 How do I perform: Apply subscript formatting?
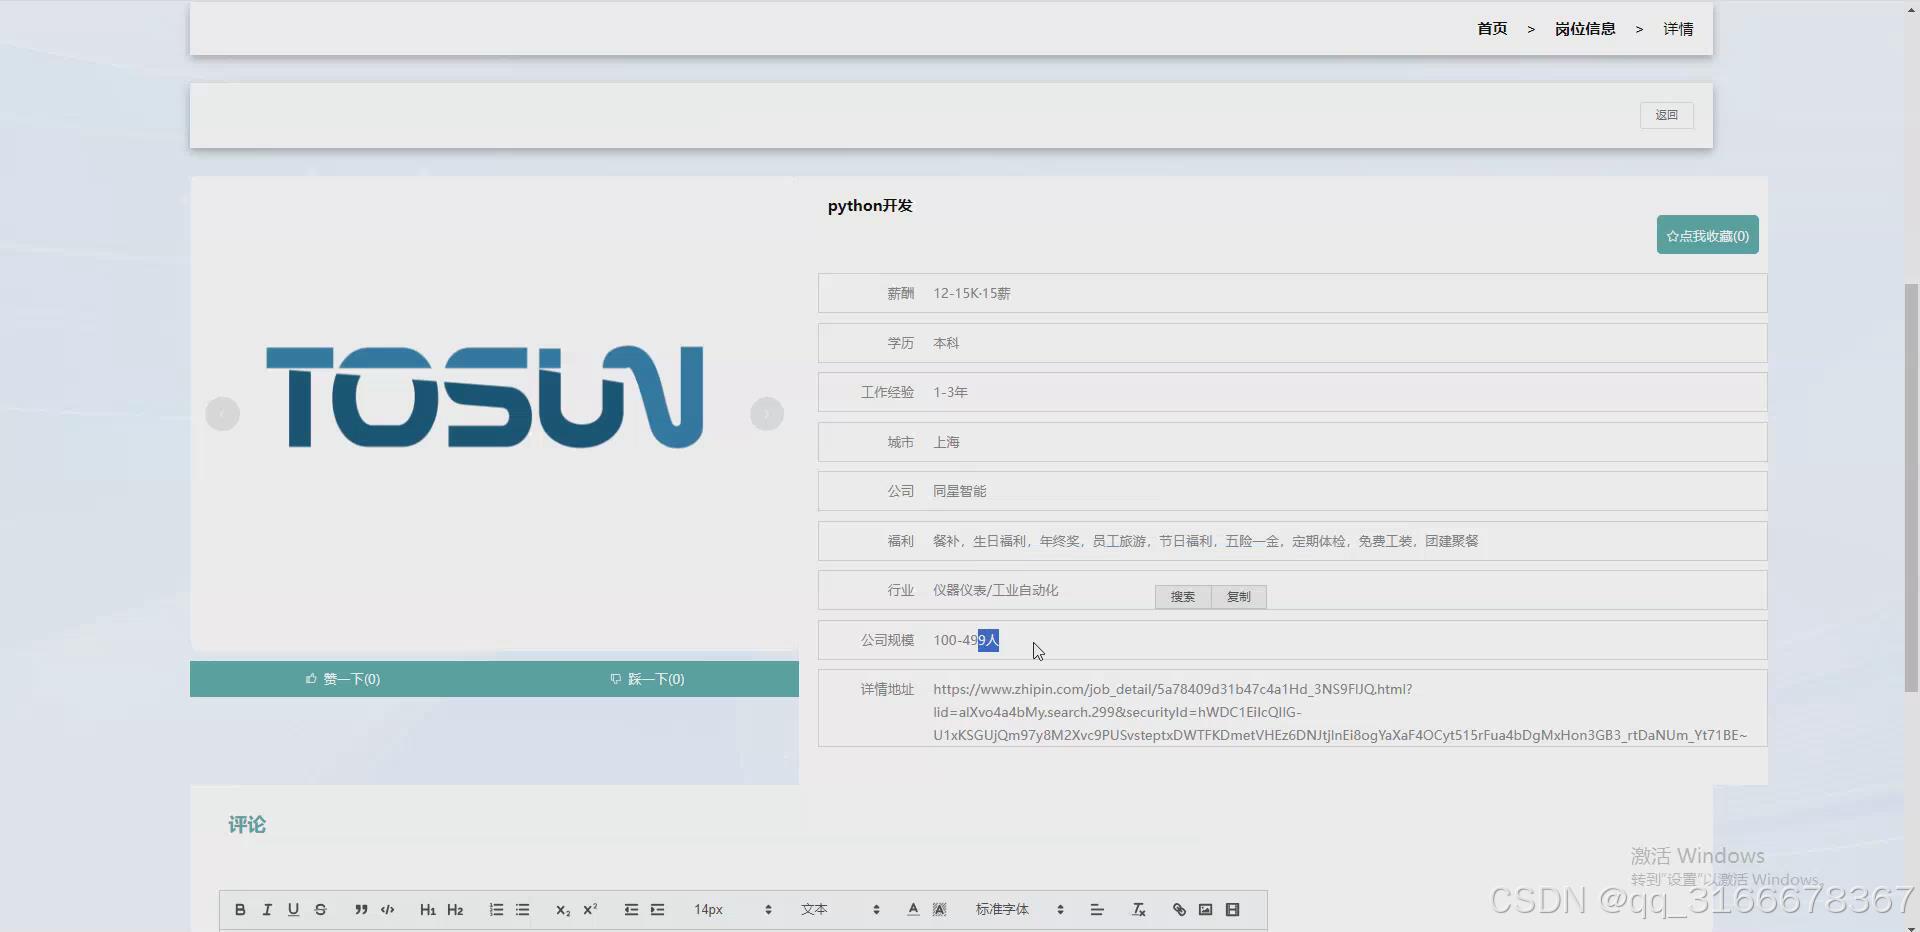click(563, 910)
